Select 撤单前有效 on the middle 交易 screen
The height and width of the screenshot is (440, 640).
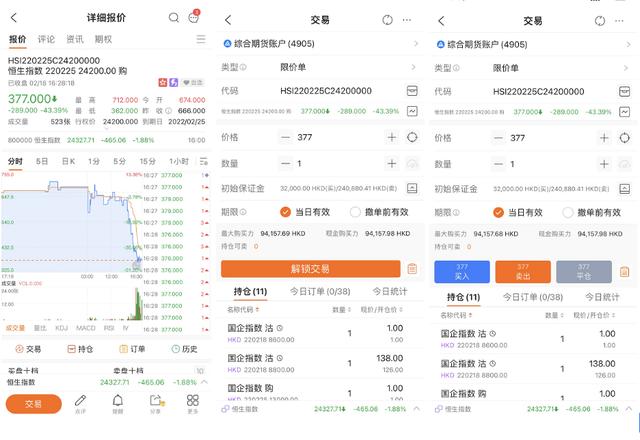pos(379,212)
